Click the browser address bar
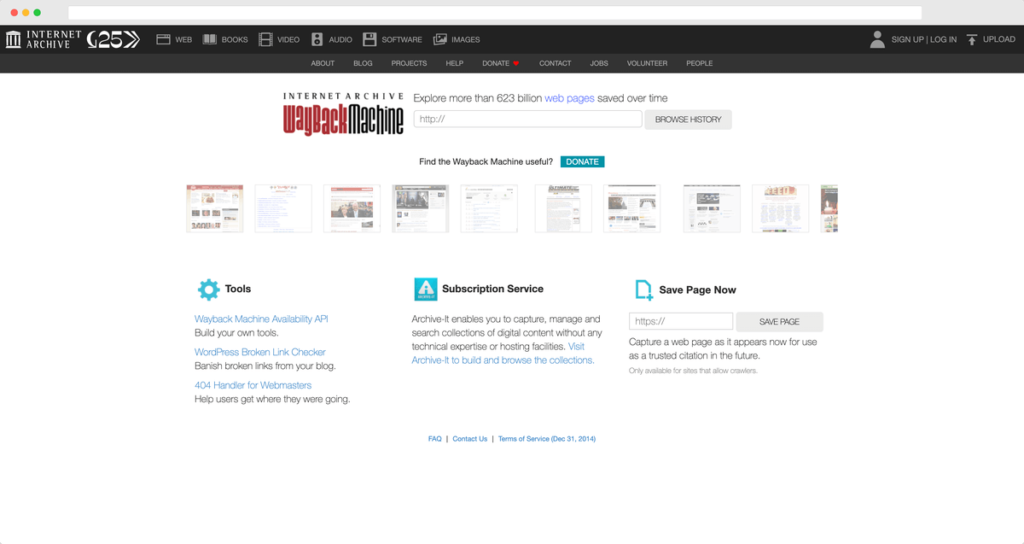Image resolution: width=1024 pixels, height=544 pixels. (x=495, y=13)
